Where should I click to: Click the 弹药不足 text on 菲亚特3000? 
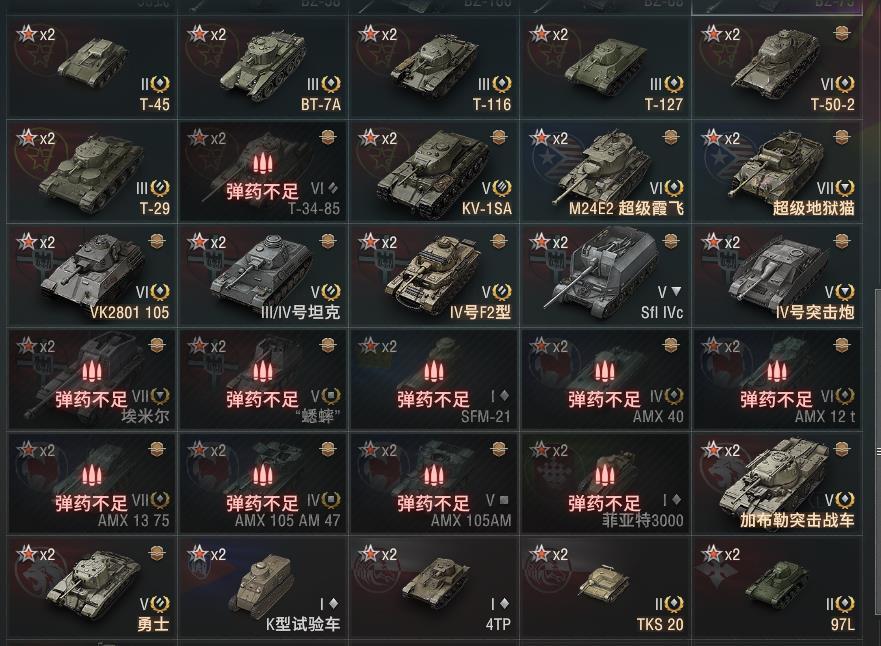click(604, 503)
